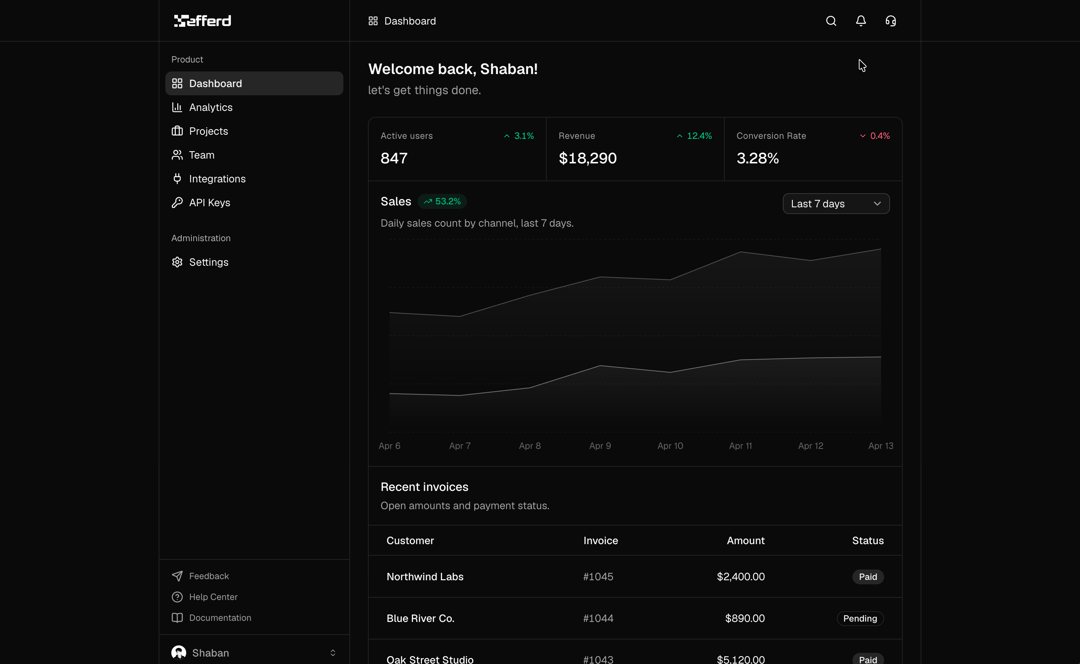Go to Dashboard in sidebar
This screenshot has width=1080, height=664.
254,83
